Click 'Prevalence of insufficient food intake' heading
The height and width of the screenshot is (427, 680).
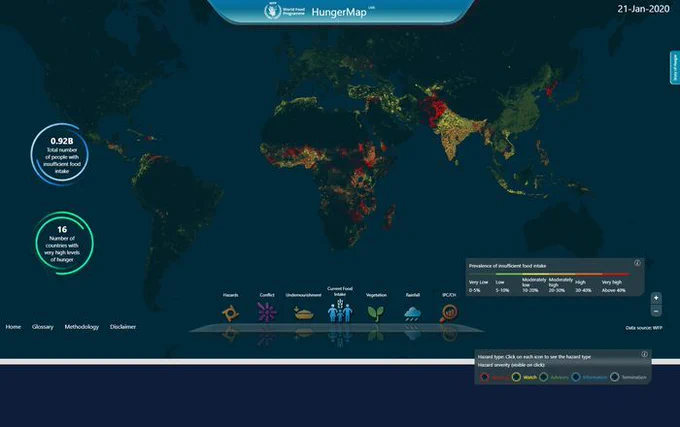coord(507,266)
